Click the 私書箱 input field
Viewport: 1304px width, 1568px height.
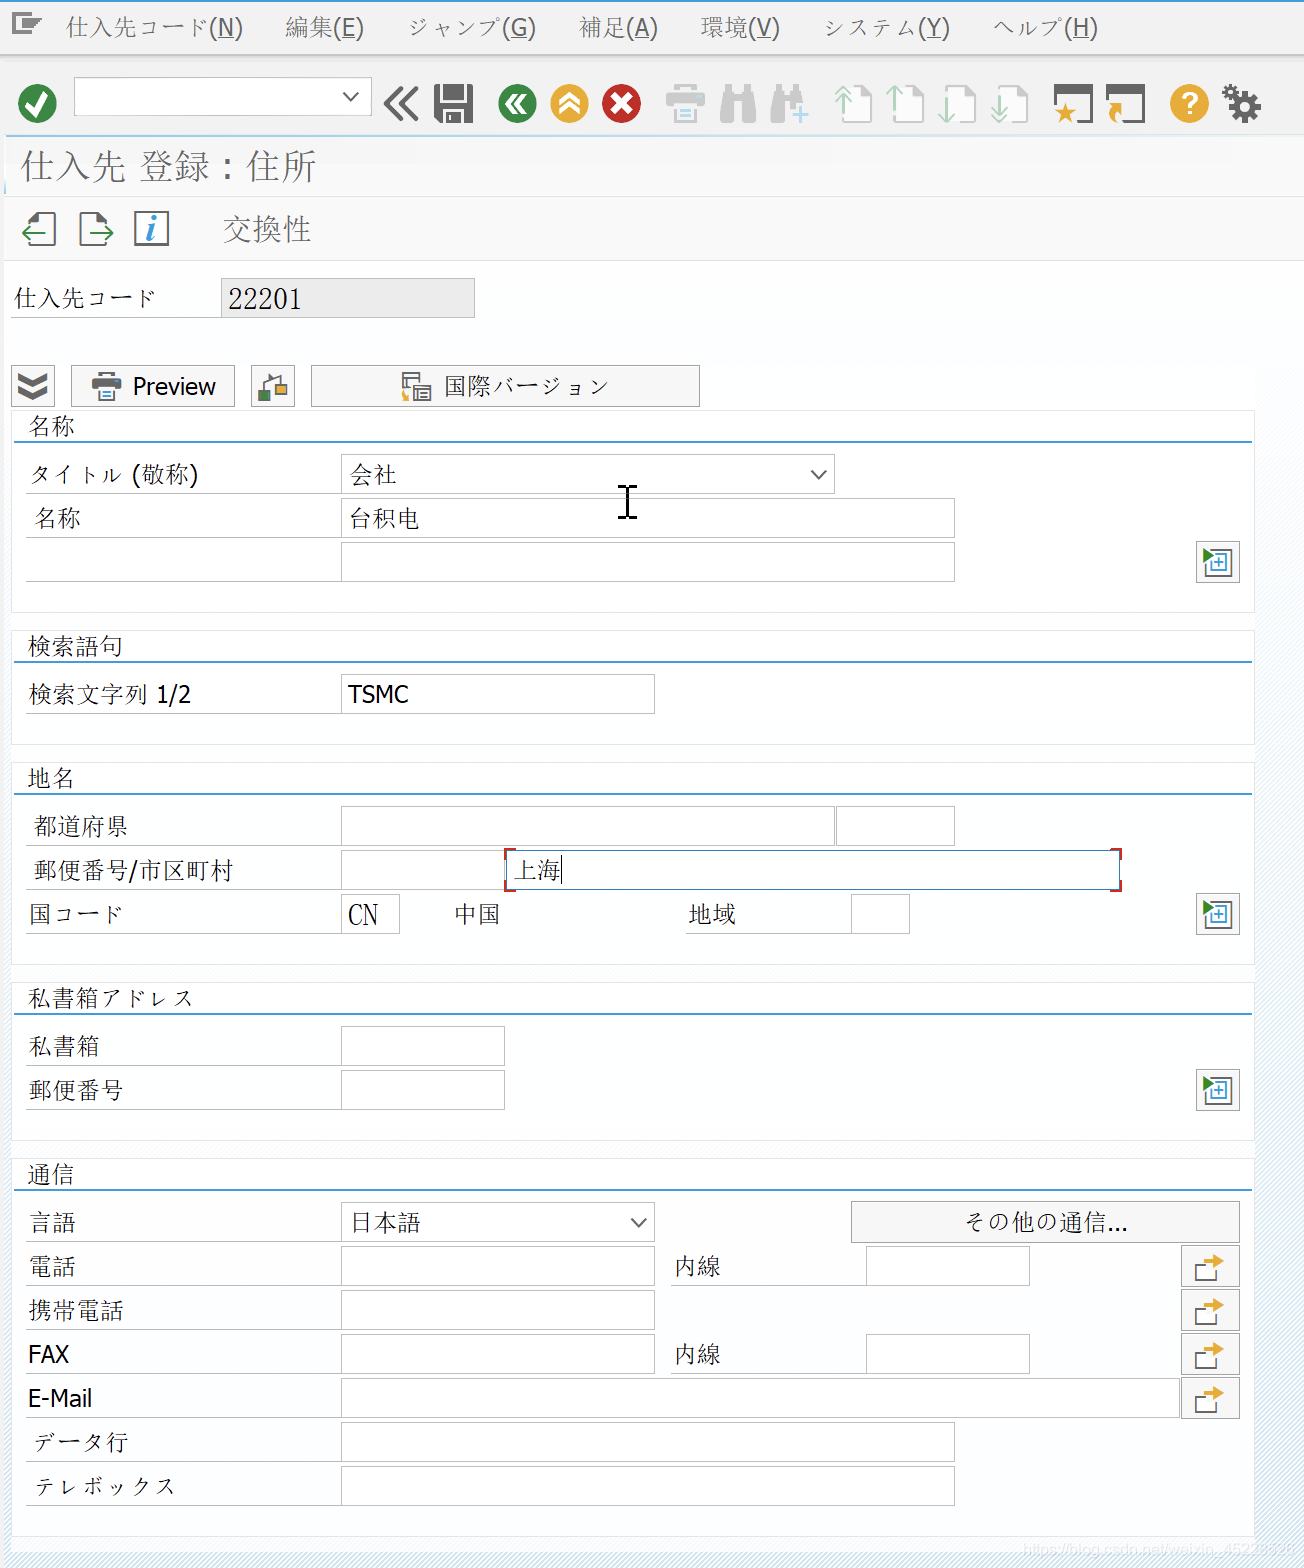click(423, 1046)
